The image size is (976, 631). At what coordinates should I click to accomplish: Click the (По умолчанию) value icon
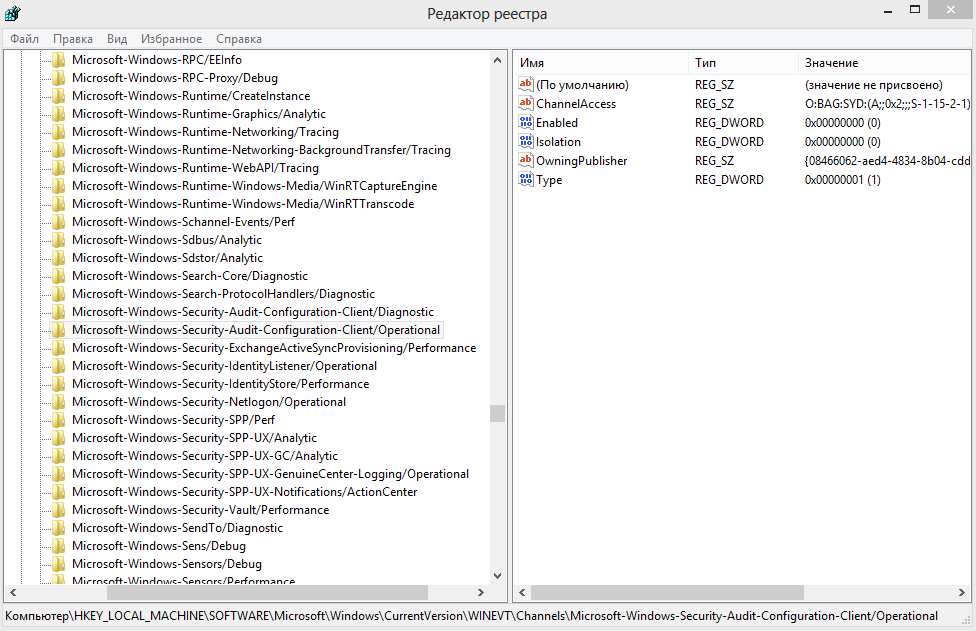coord(526,84)
